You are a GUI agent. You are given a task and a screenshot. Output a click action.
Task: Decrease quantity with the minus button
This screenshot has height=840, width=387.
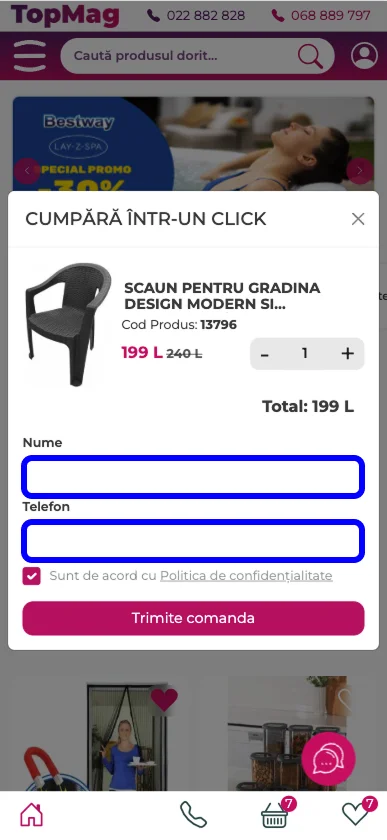[264, 354]
